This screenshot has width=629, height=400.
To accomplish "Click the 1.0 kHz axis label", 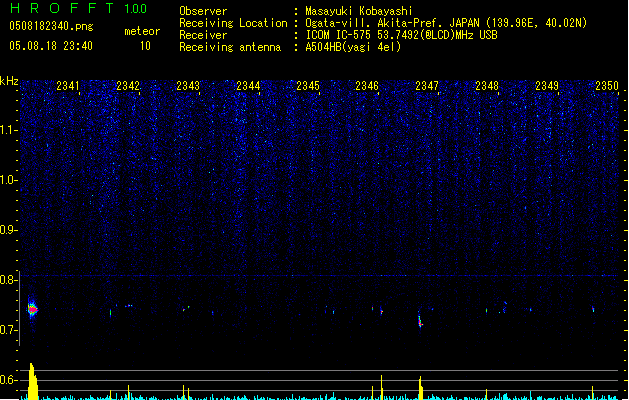I will 9,180.
